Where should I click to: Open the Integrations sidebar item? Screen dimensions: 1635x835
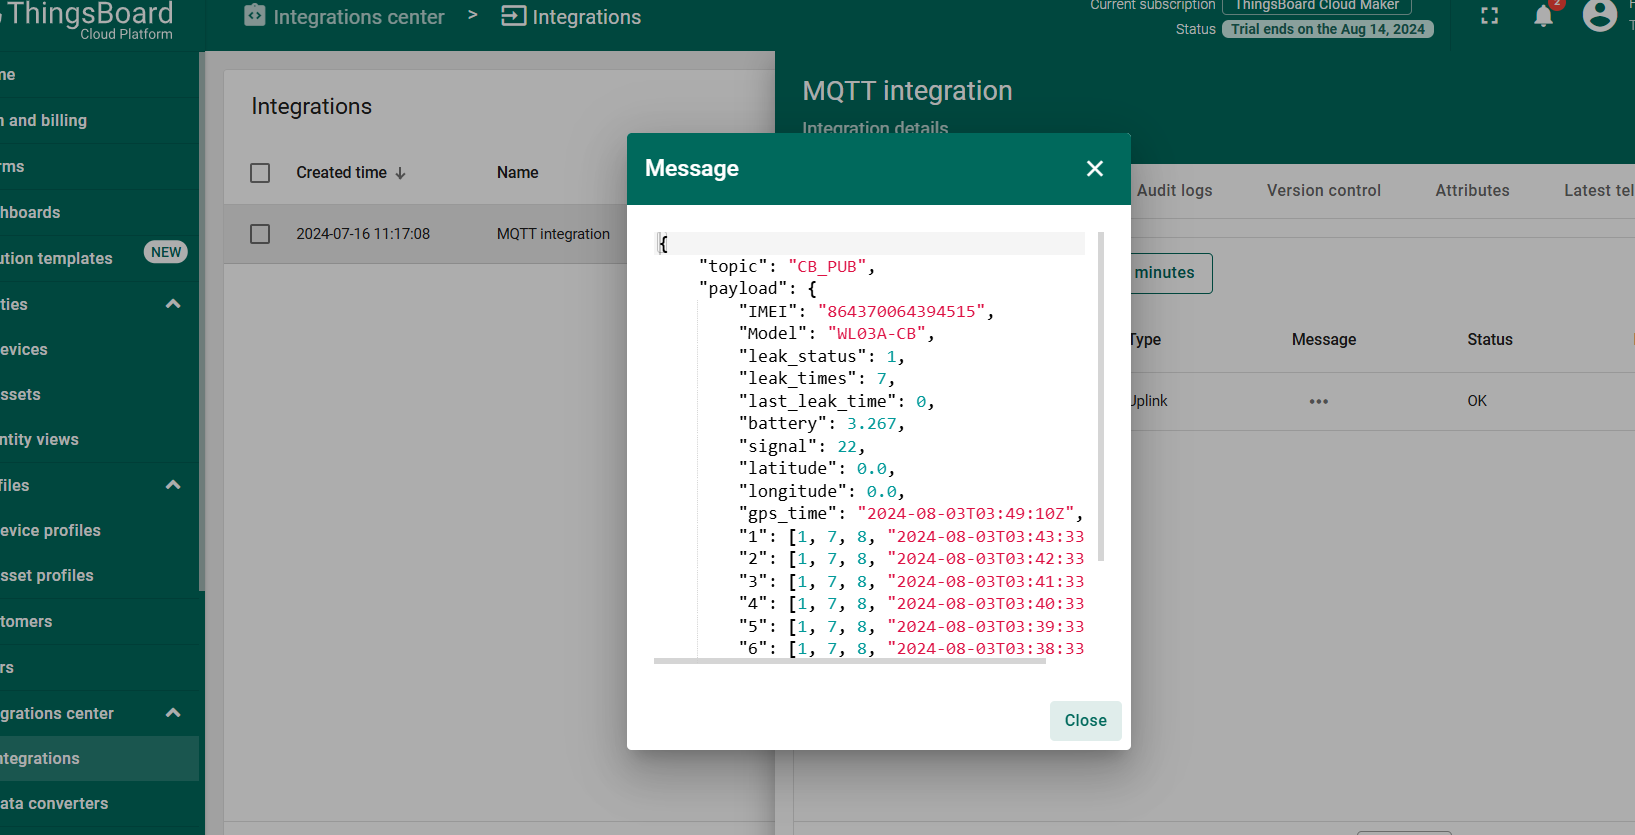99,759
